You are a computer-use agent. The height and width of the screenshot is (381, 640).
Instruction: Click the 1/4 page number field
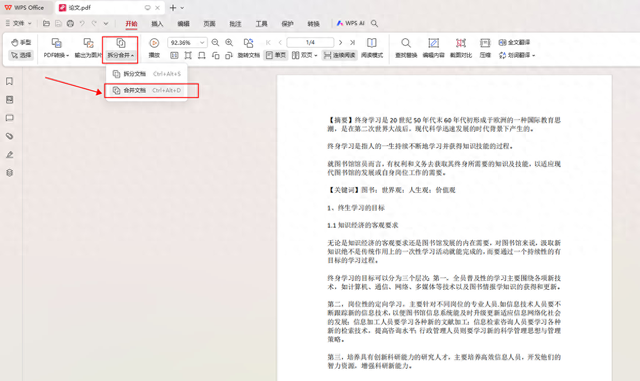point(310,42)
